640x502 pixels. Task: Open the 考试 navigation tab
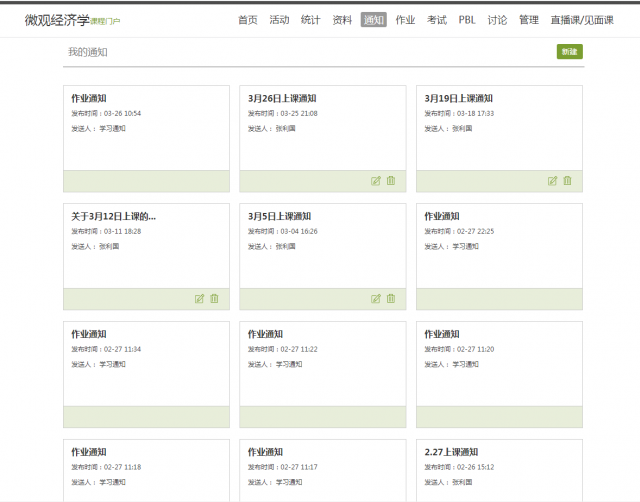tap(436, 20)
